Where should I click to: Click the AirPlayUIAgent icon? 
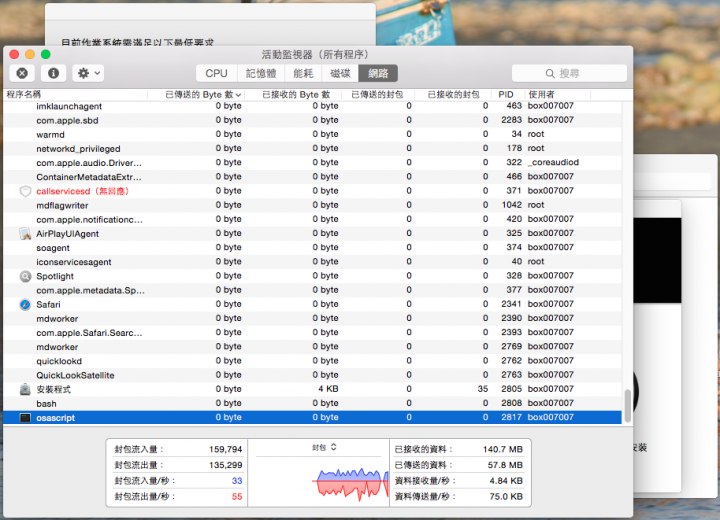(x=25, y=233)
